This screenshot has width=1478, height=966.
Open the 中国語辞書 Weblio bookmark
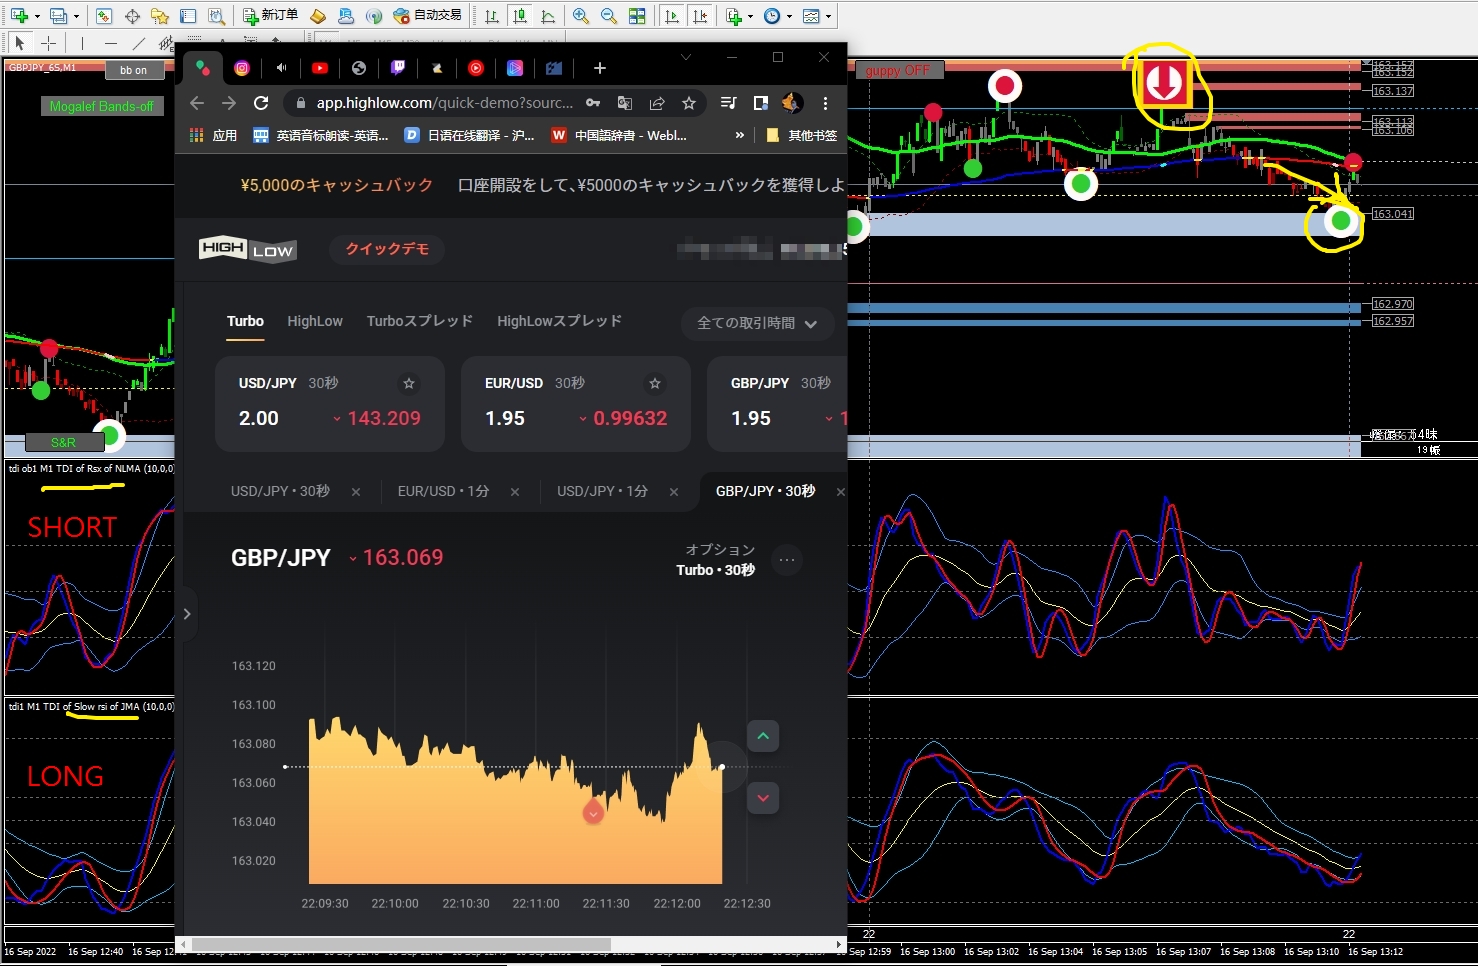619,135
